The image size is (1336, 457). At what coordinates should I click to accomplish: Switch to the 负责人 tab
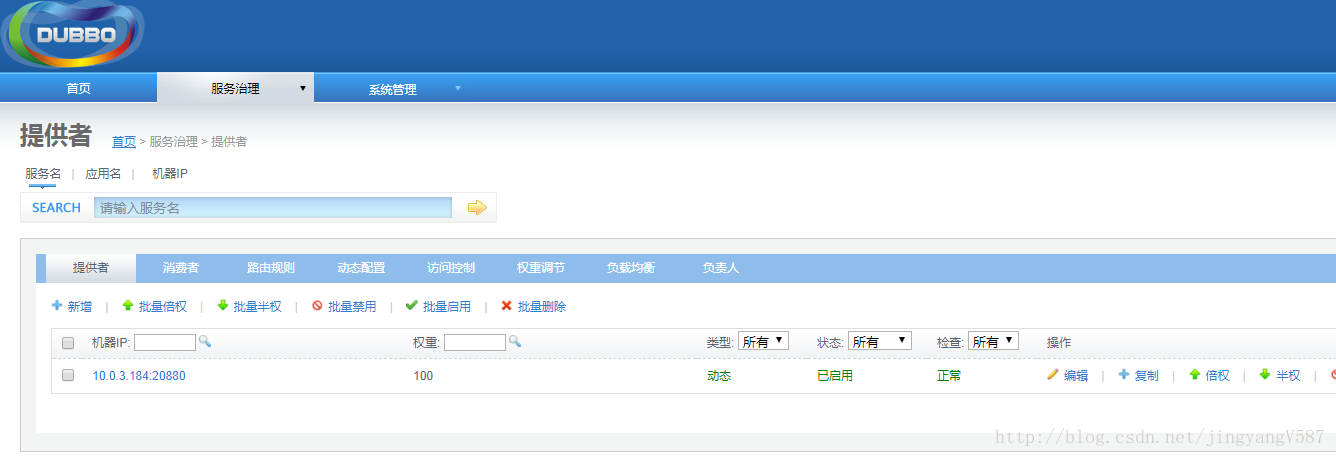pyautogui.click(x=721, y=268)
